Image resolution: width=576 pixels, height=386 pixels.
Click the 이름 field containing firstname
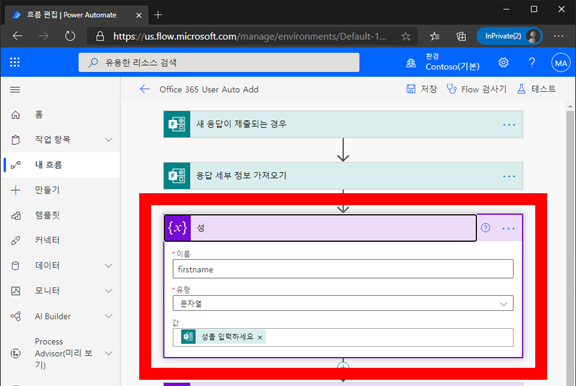(x=343, y=269)
